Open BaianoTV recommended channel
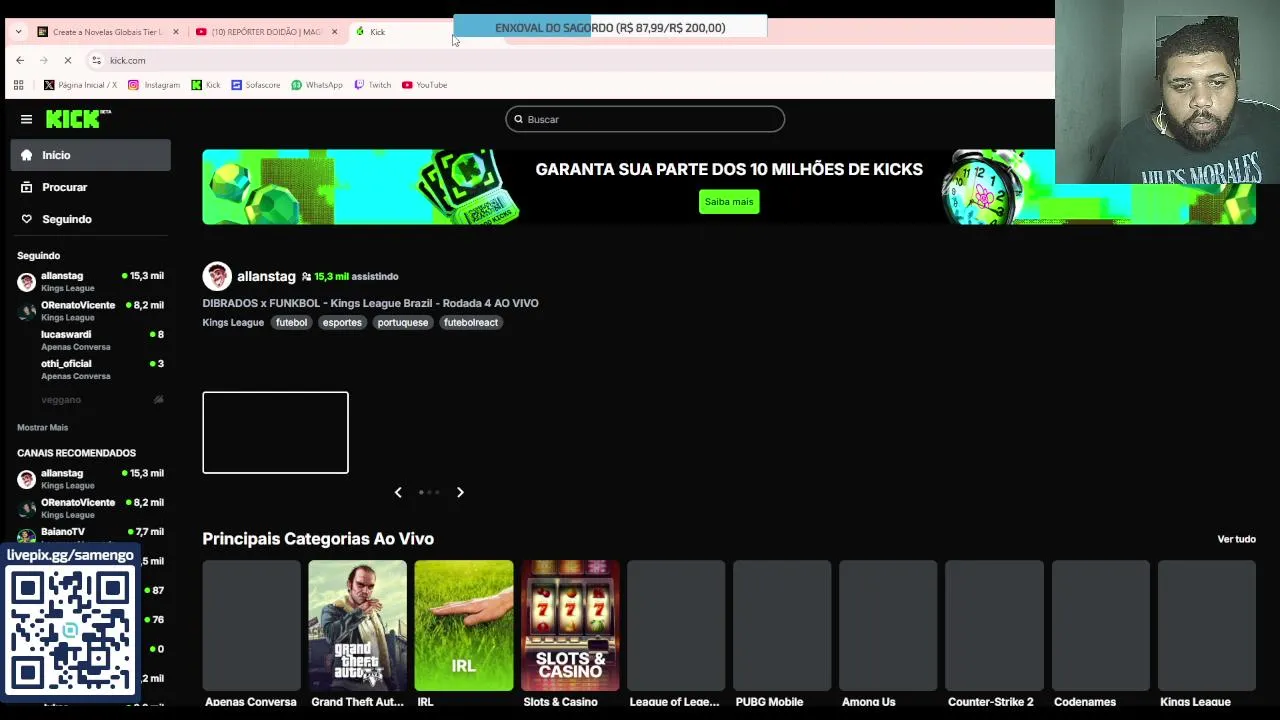The image size is (1280, 720). coord(91,535)
